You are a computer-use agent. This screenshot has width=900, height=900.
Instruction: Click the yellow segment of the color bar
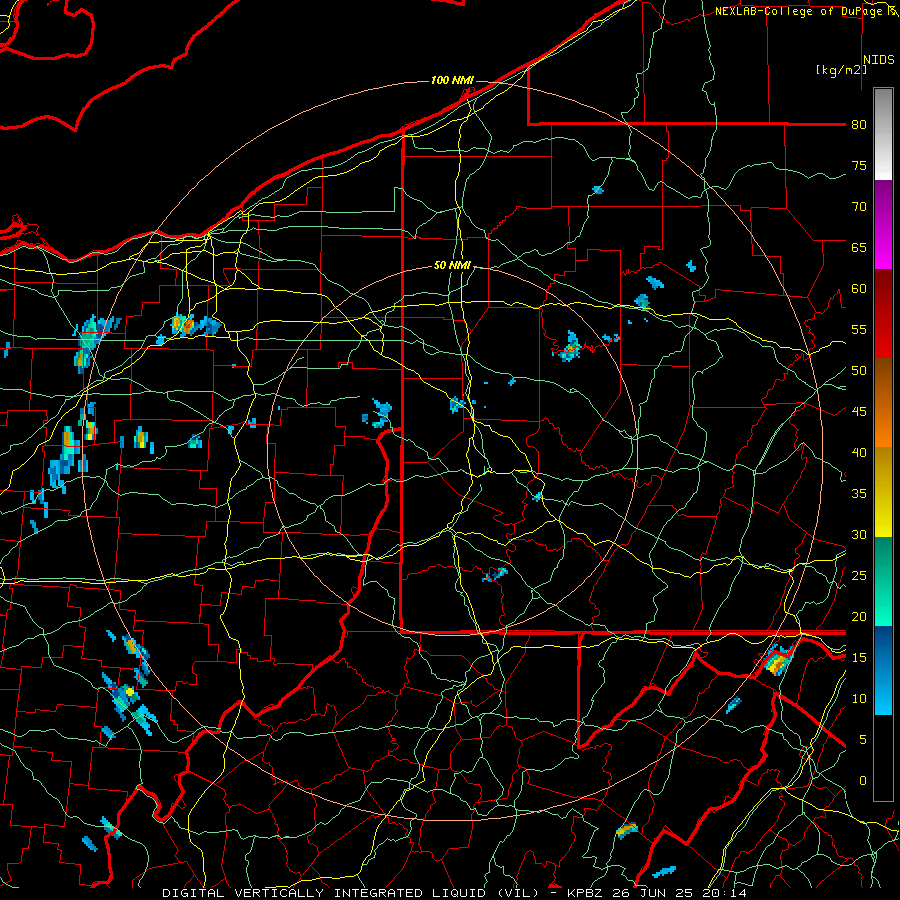tap(883, 492)
